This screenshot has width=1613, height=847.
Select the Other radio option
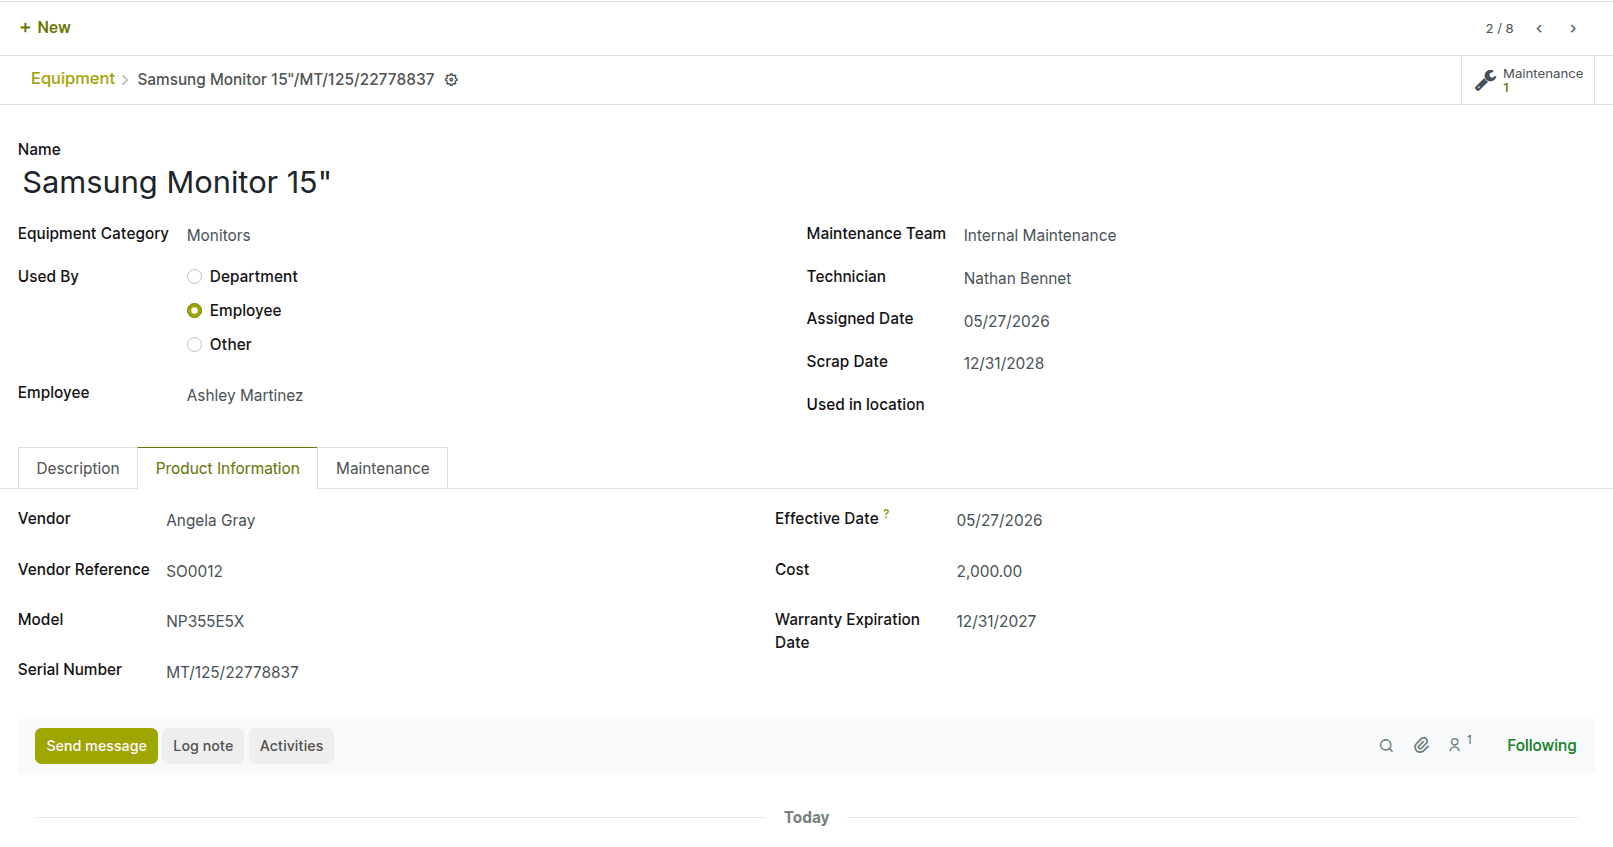click(195, 345)
